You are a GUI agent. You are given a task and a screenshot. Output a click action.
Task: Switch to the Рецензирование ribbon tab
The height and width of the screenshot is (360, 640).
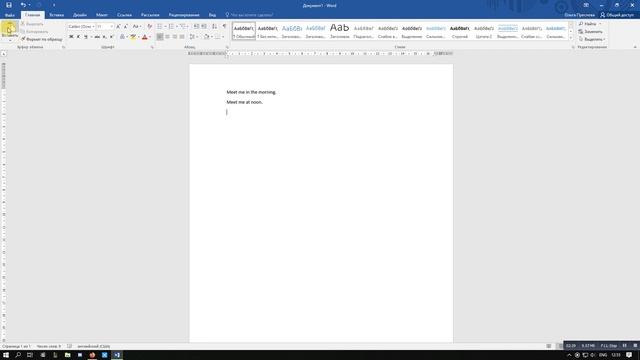coord(184,15)
